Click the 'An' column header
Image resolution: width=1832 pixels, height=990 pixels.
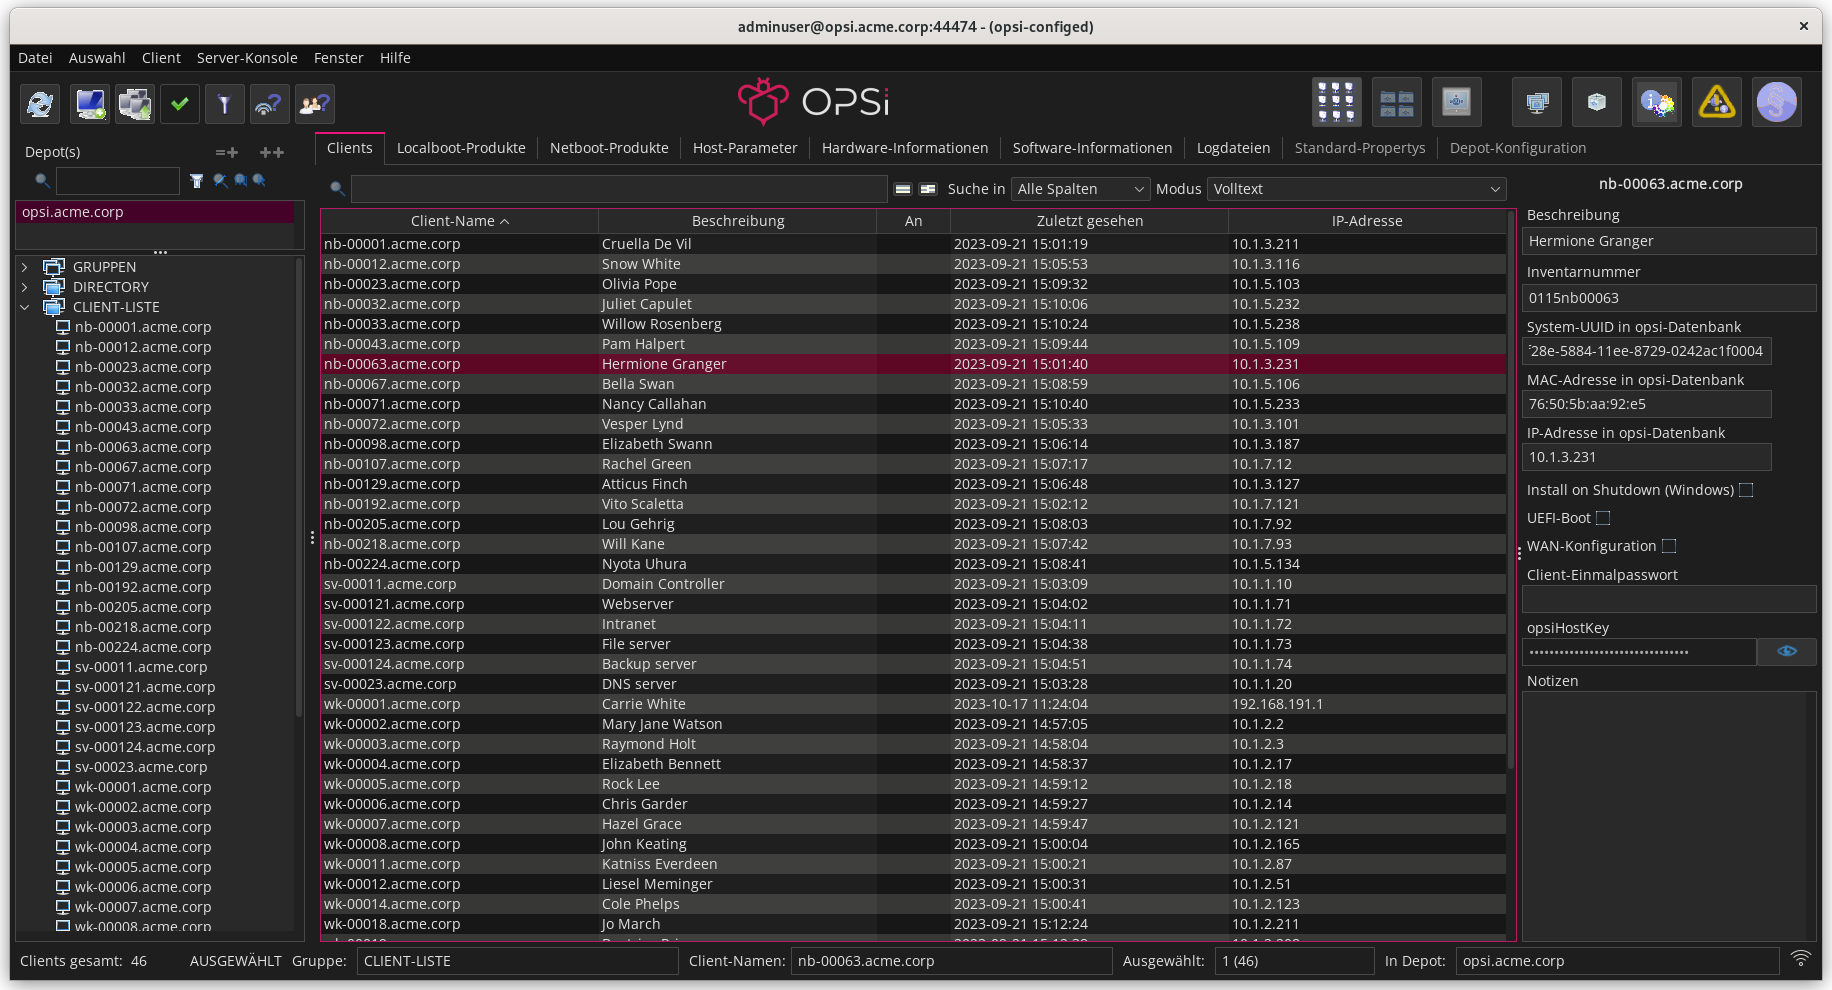click(x=913, y=221)
